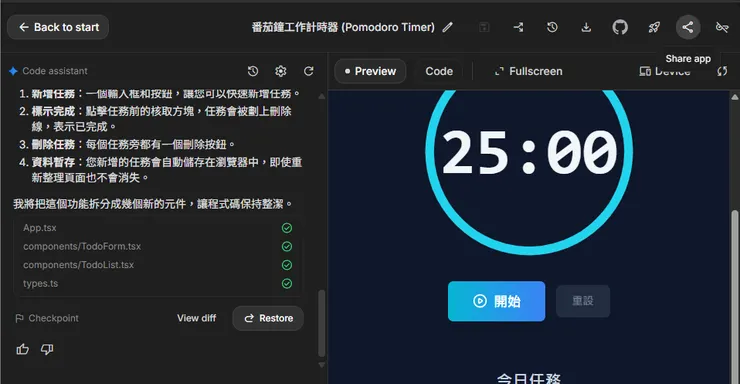This screenshot has height=384, width=740.
Task: Switch to the Code tab
Action: point(439,71)
